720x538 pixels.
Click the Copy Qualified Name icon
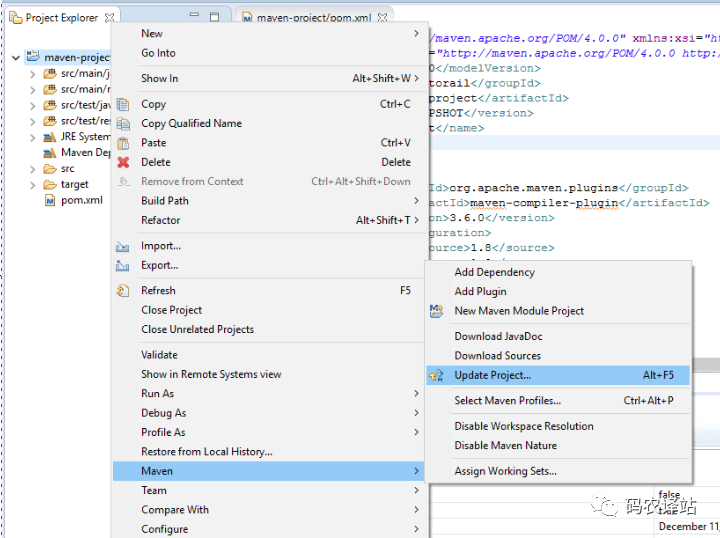click(x=123, y=123)
